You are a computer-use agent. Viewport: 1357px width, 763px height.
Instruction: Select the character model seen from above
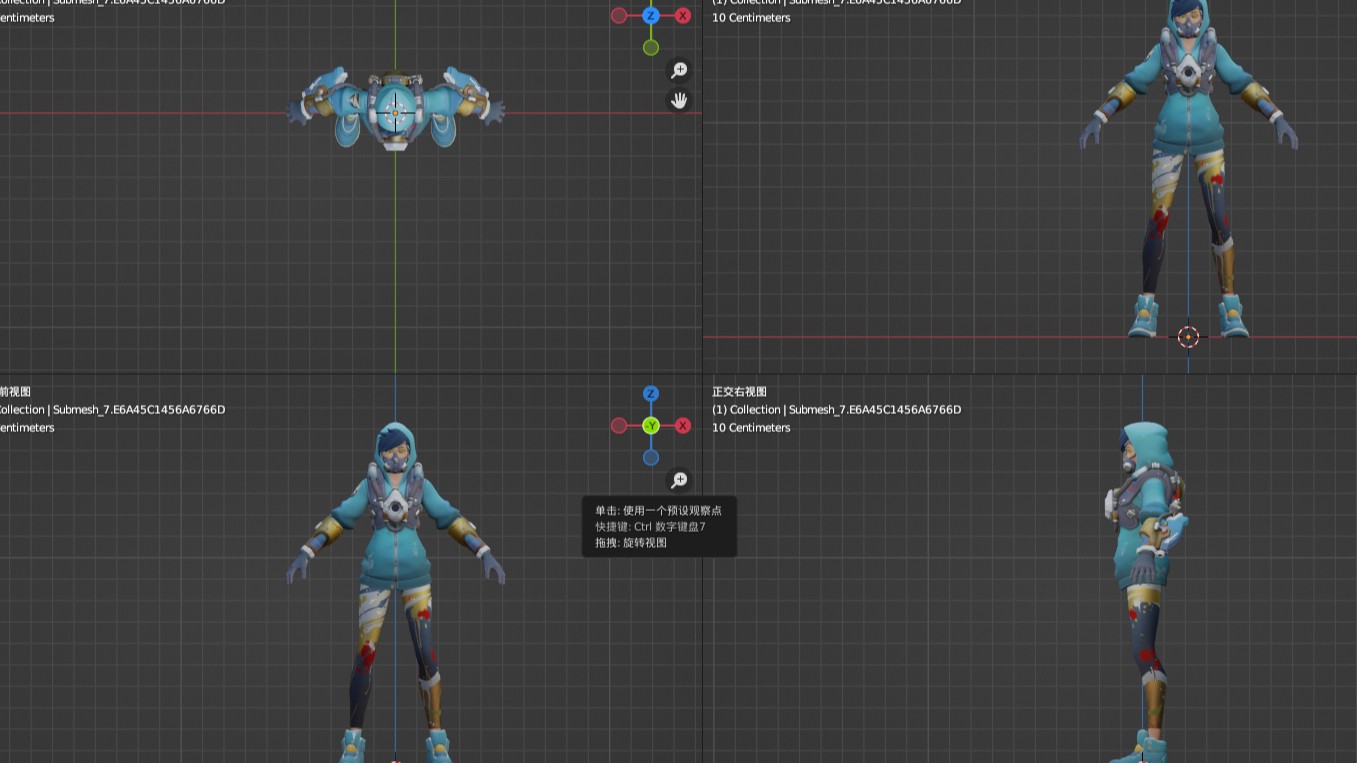[395, 108]
